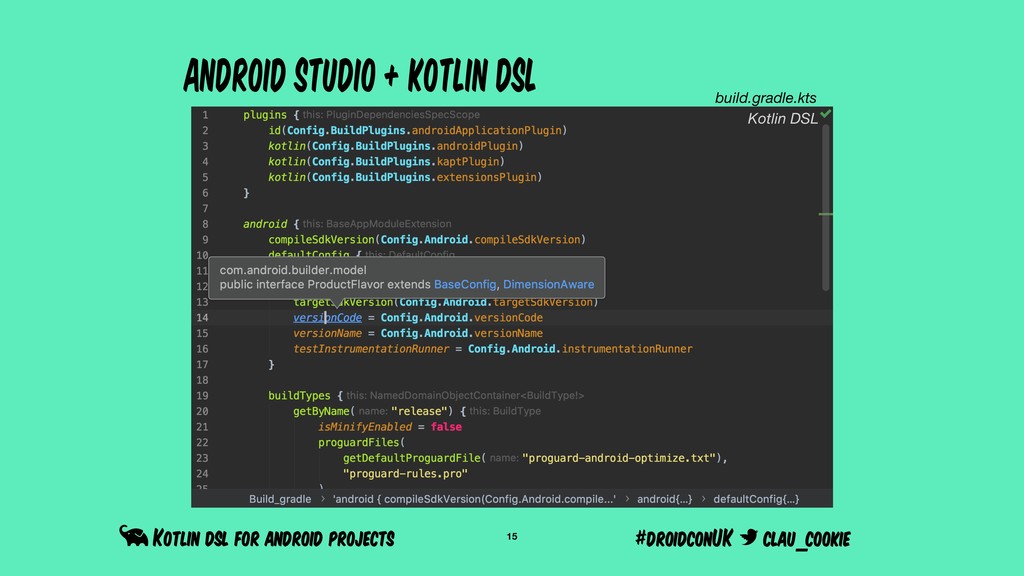Click getDefaultProguardFile on line 23
The image size is (1024, 576).
(411, 458)
